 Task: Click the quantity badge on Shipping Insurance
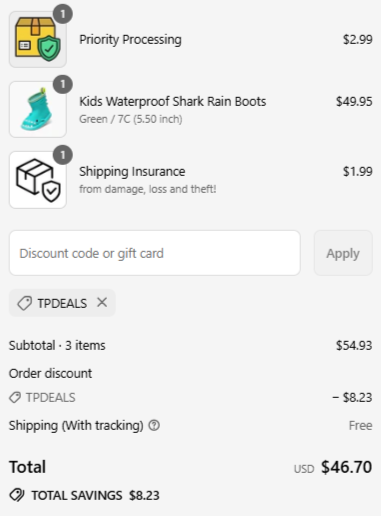coord(63,155)
